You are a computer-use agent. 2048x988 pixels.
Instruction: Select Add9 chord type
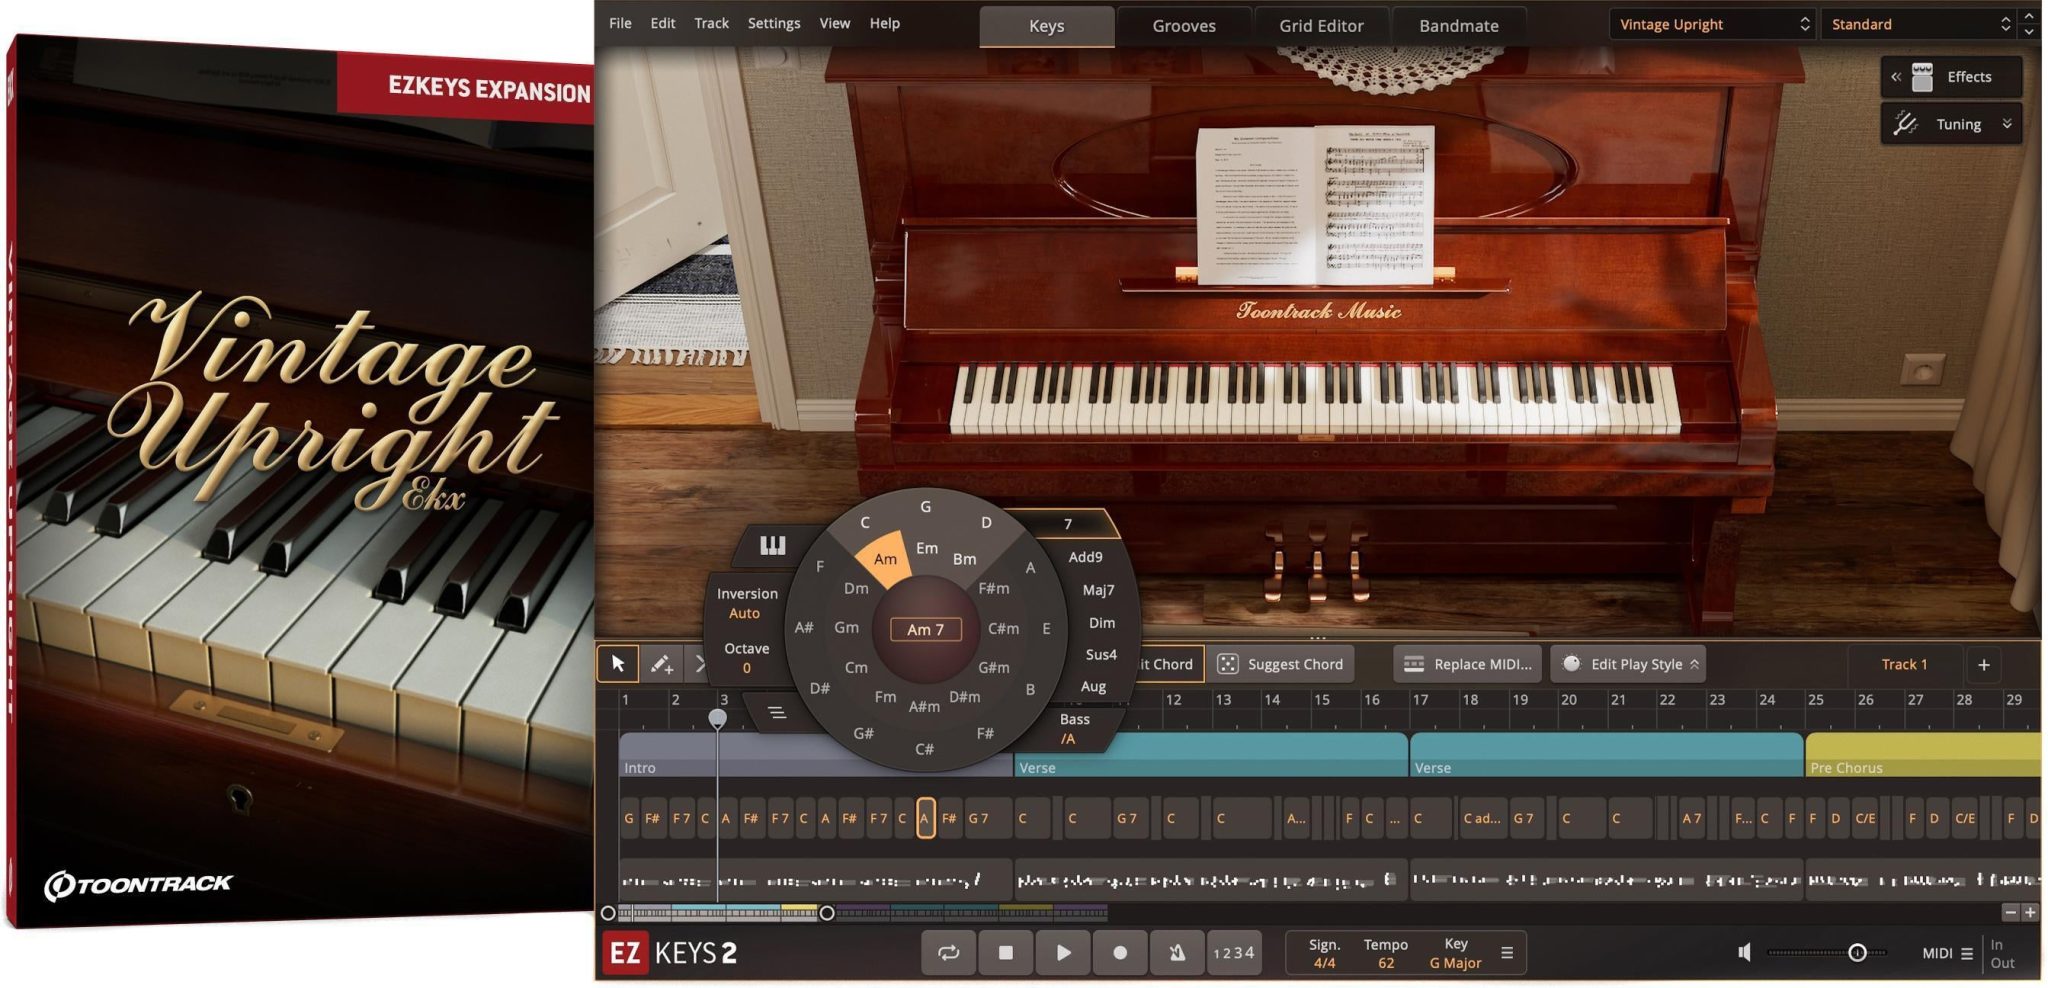tap(1085, 557)
